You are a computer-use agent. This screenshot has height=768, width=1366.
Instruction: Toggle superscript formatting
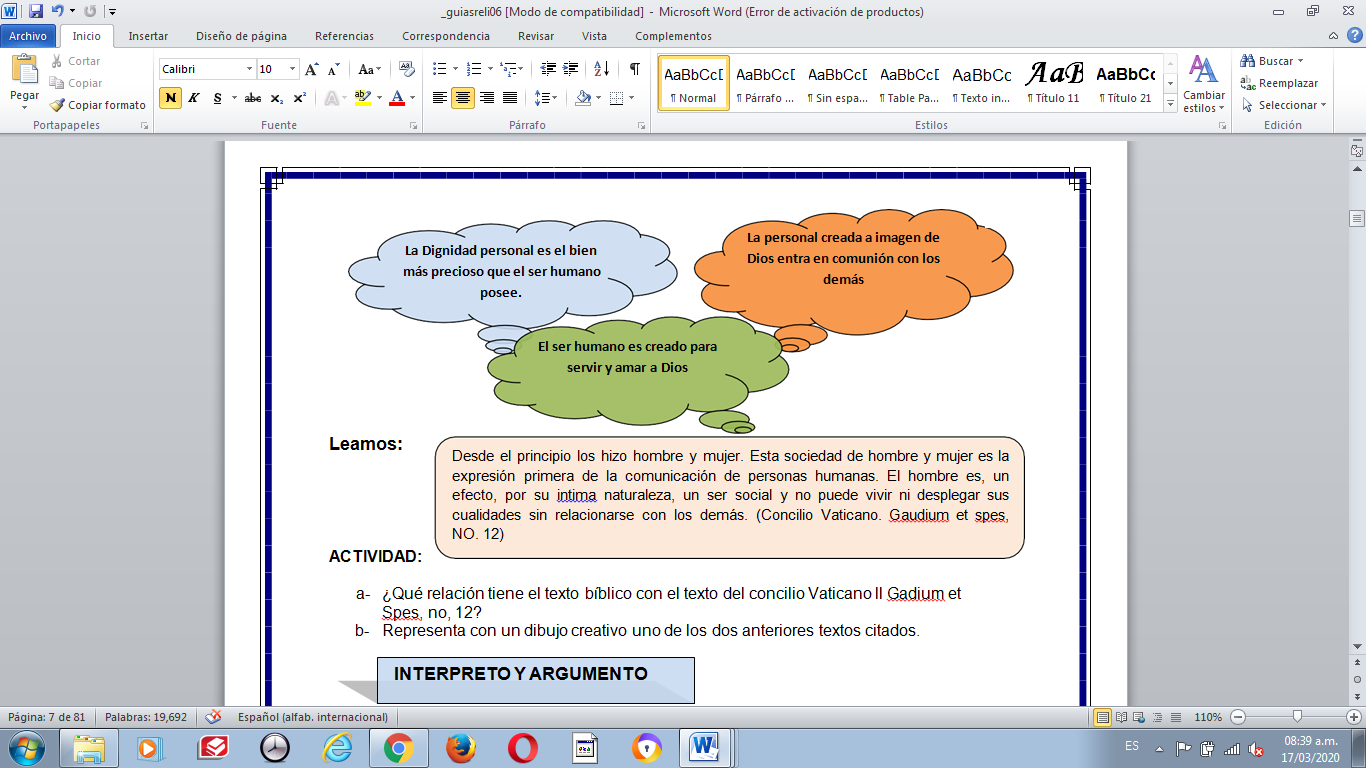(x=299, y=98)
